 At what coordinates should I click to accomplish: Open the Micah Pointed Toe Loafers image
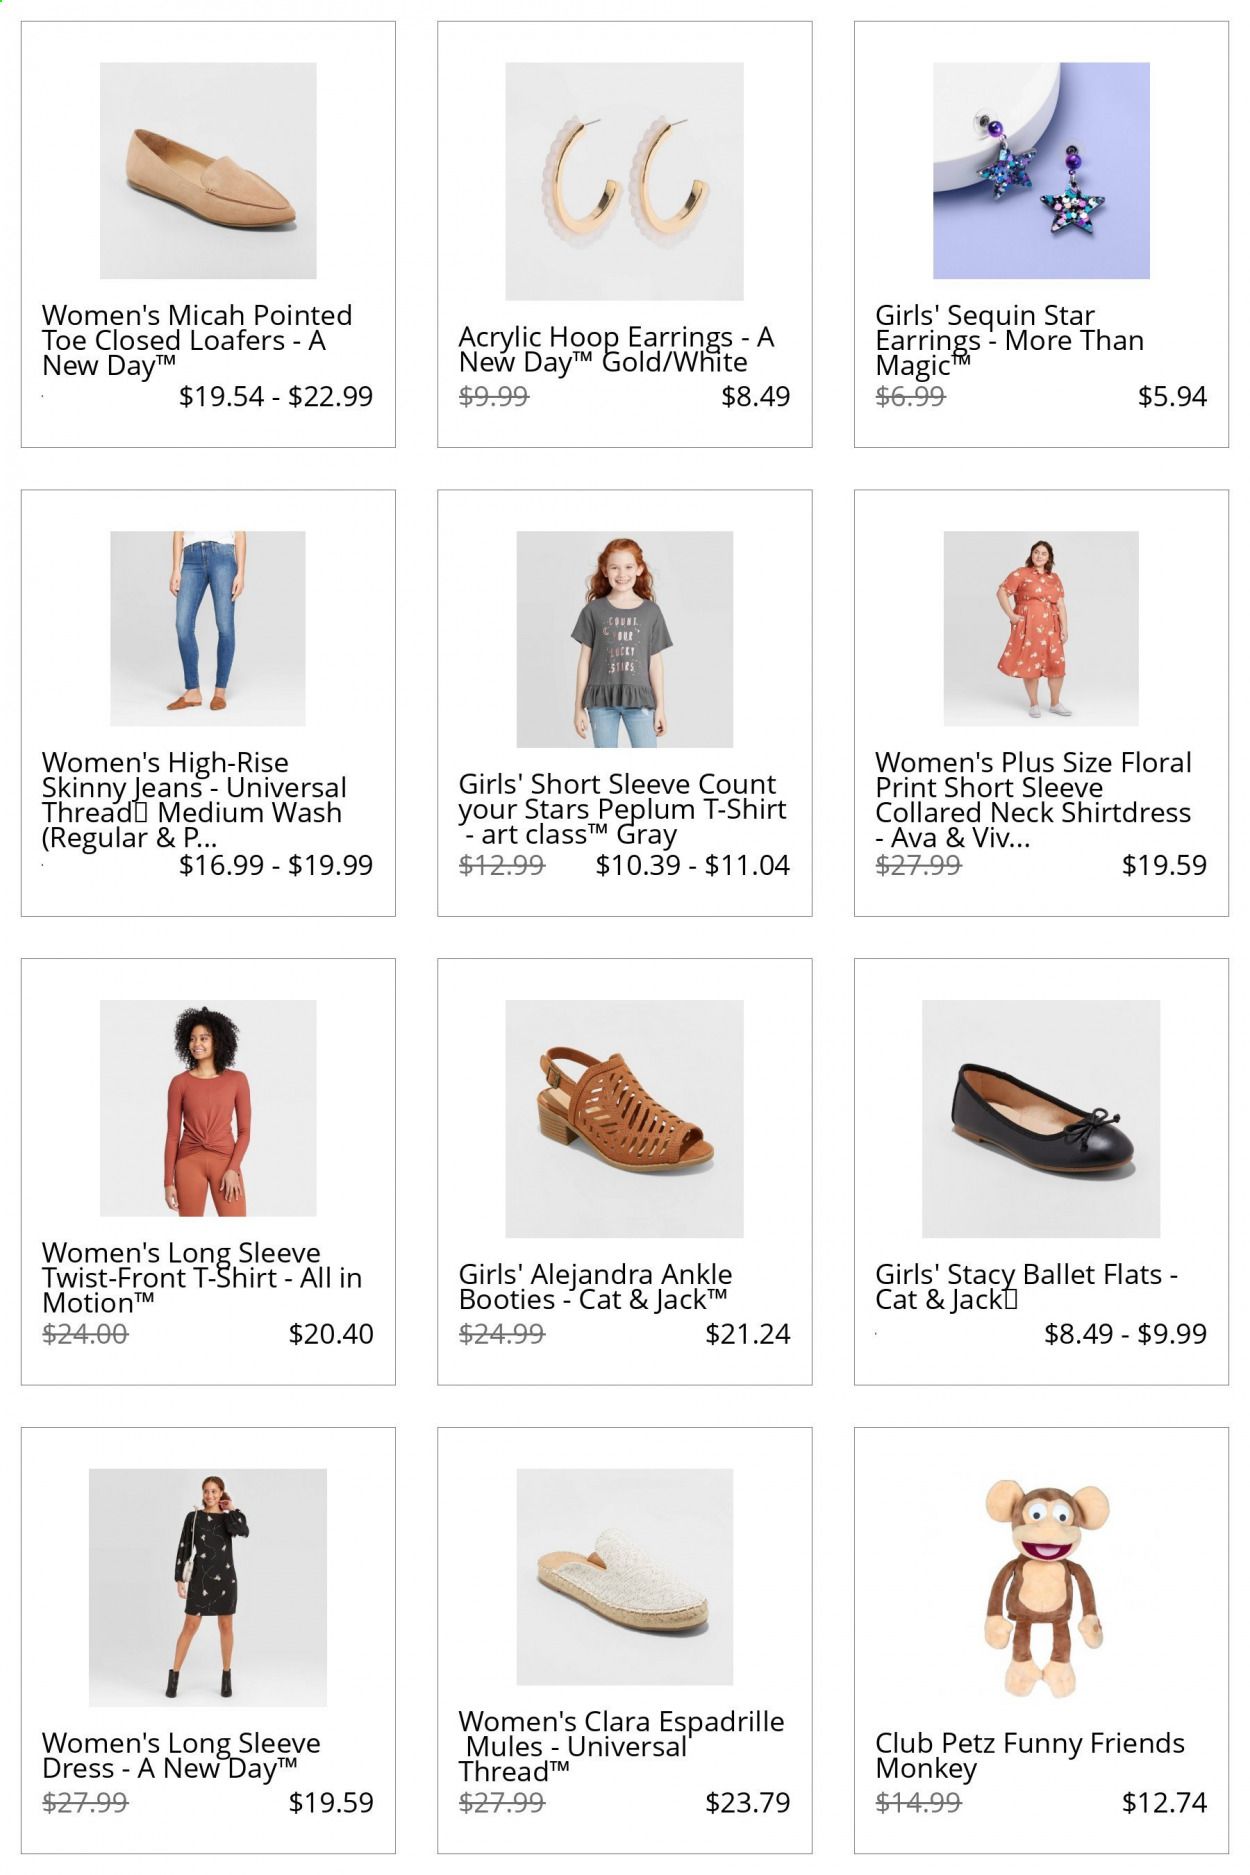208,171
